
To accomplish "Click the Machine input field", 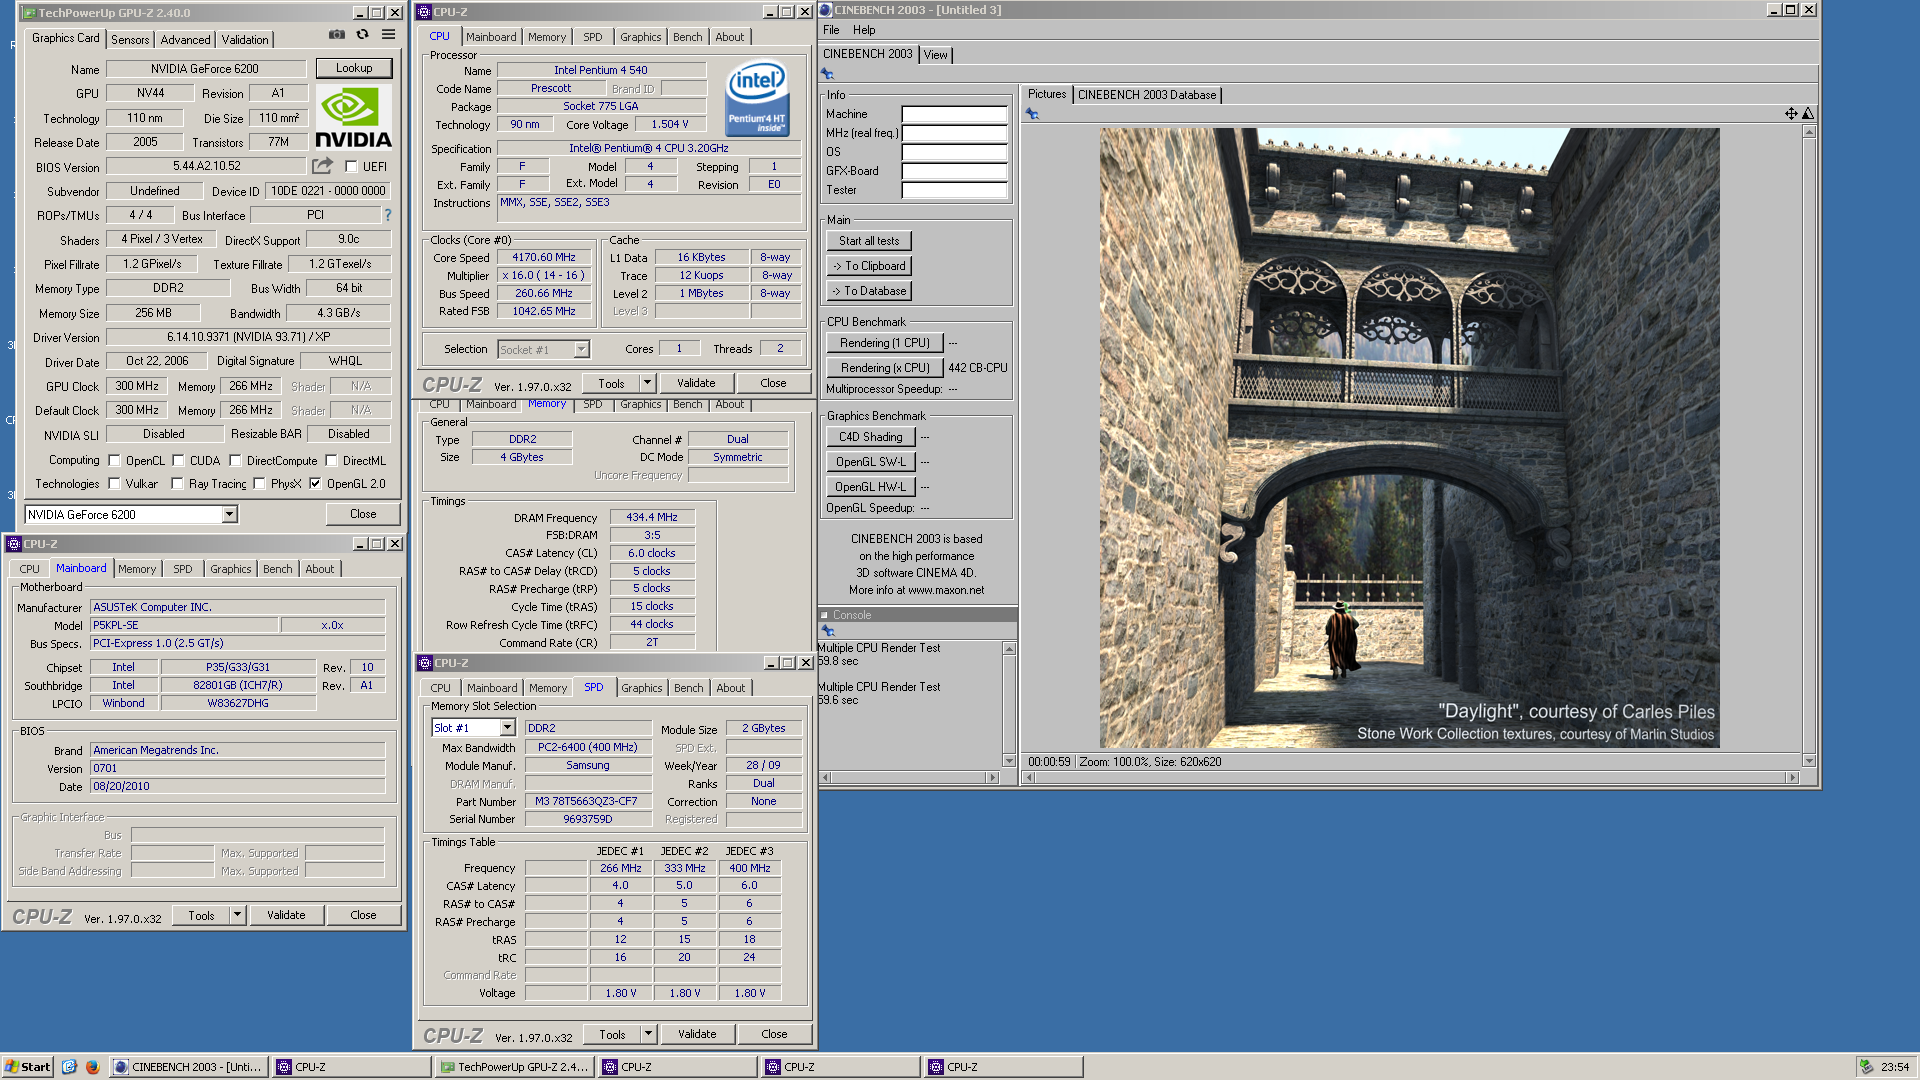I will (954, 114).
